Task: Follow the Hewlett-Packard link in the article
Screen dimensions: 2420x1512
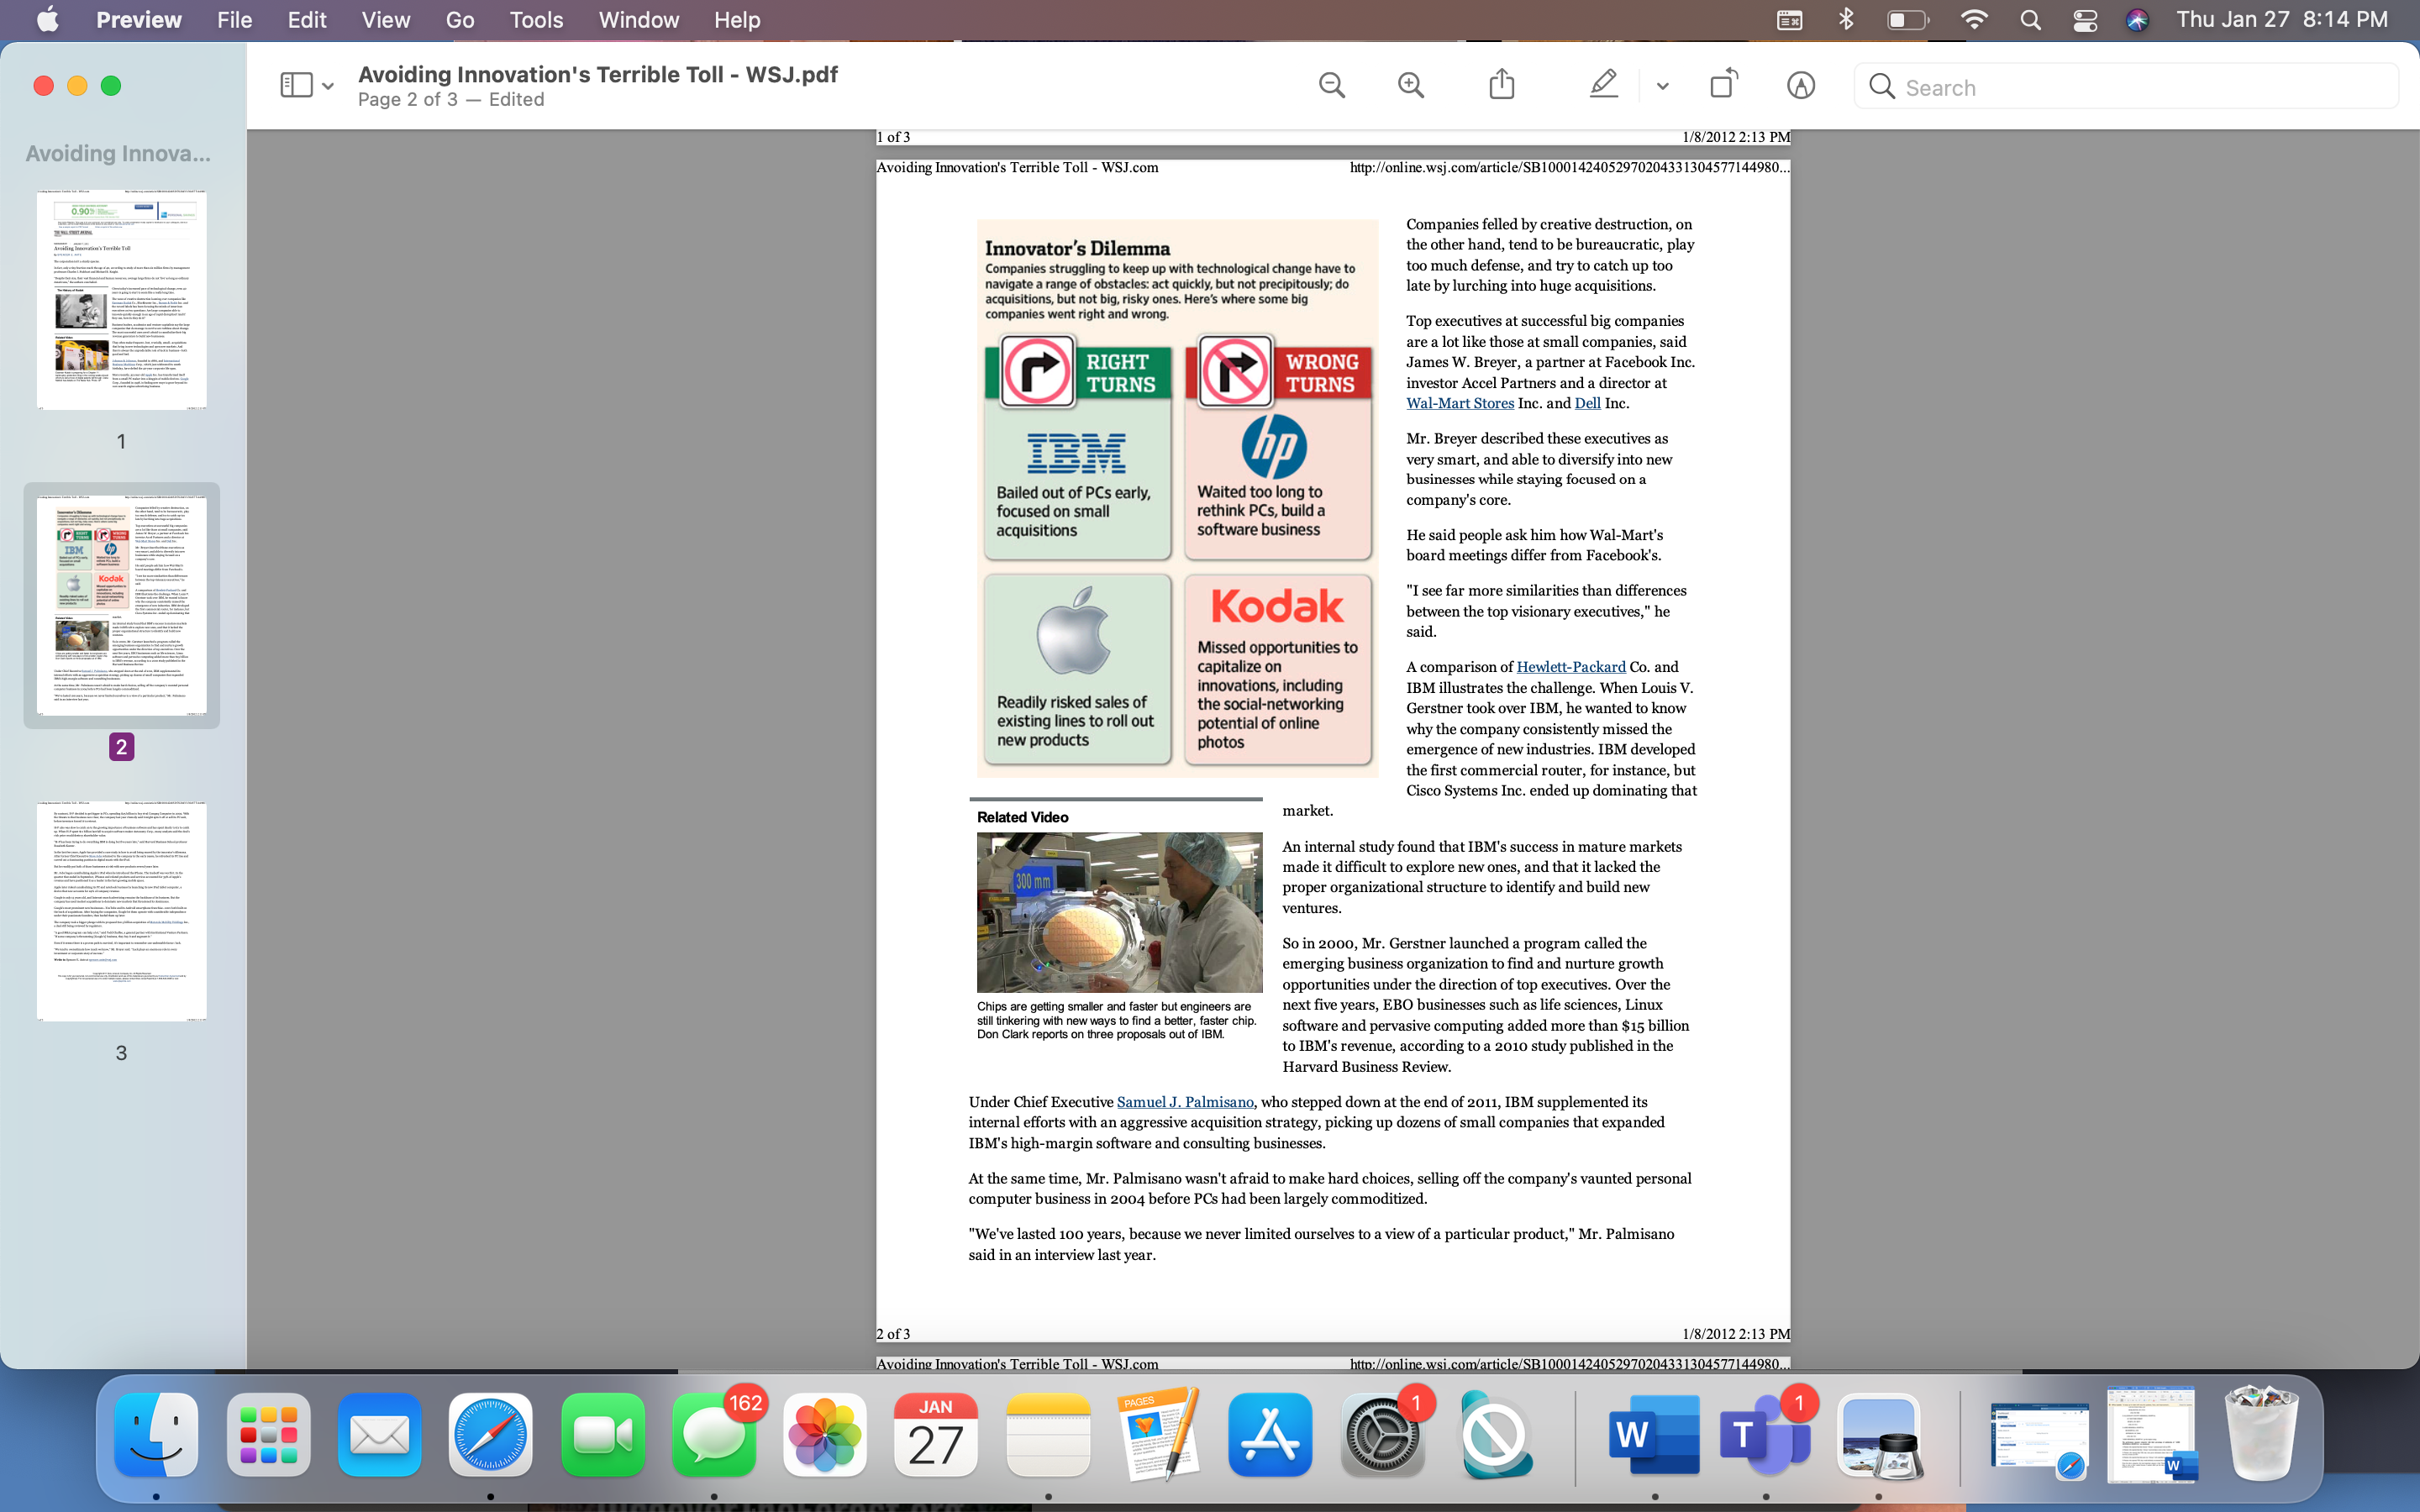Action: tap(1569, 666)
